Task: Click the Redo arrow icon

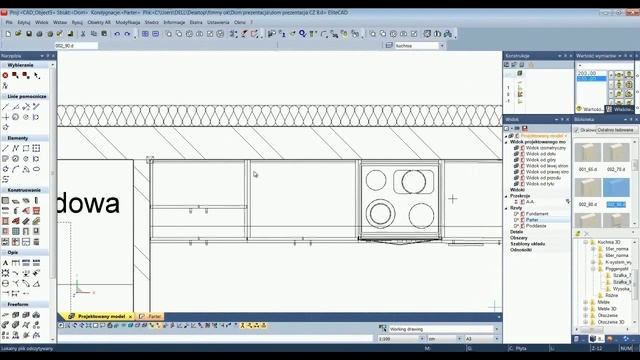Action: pos(127,34)
